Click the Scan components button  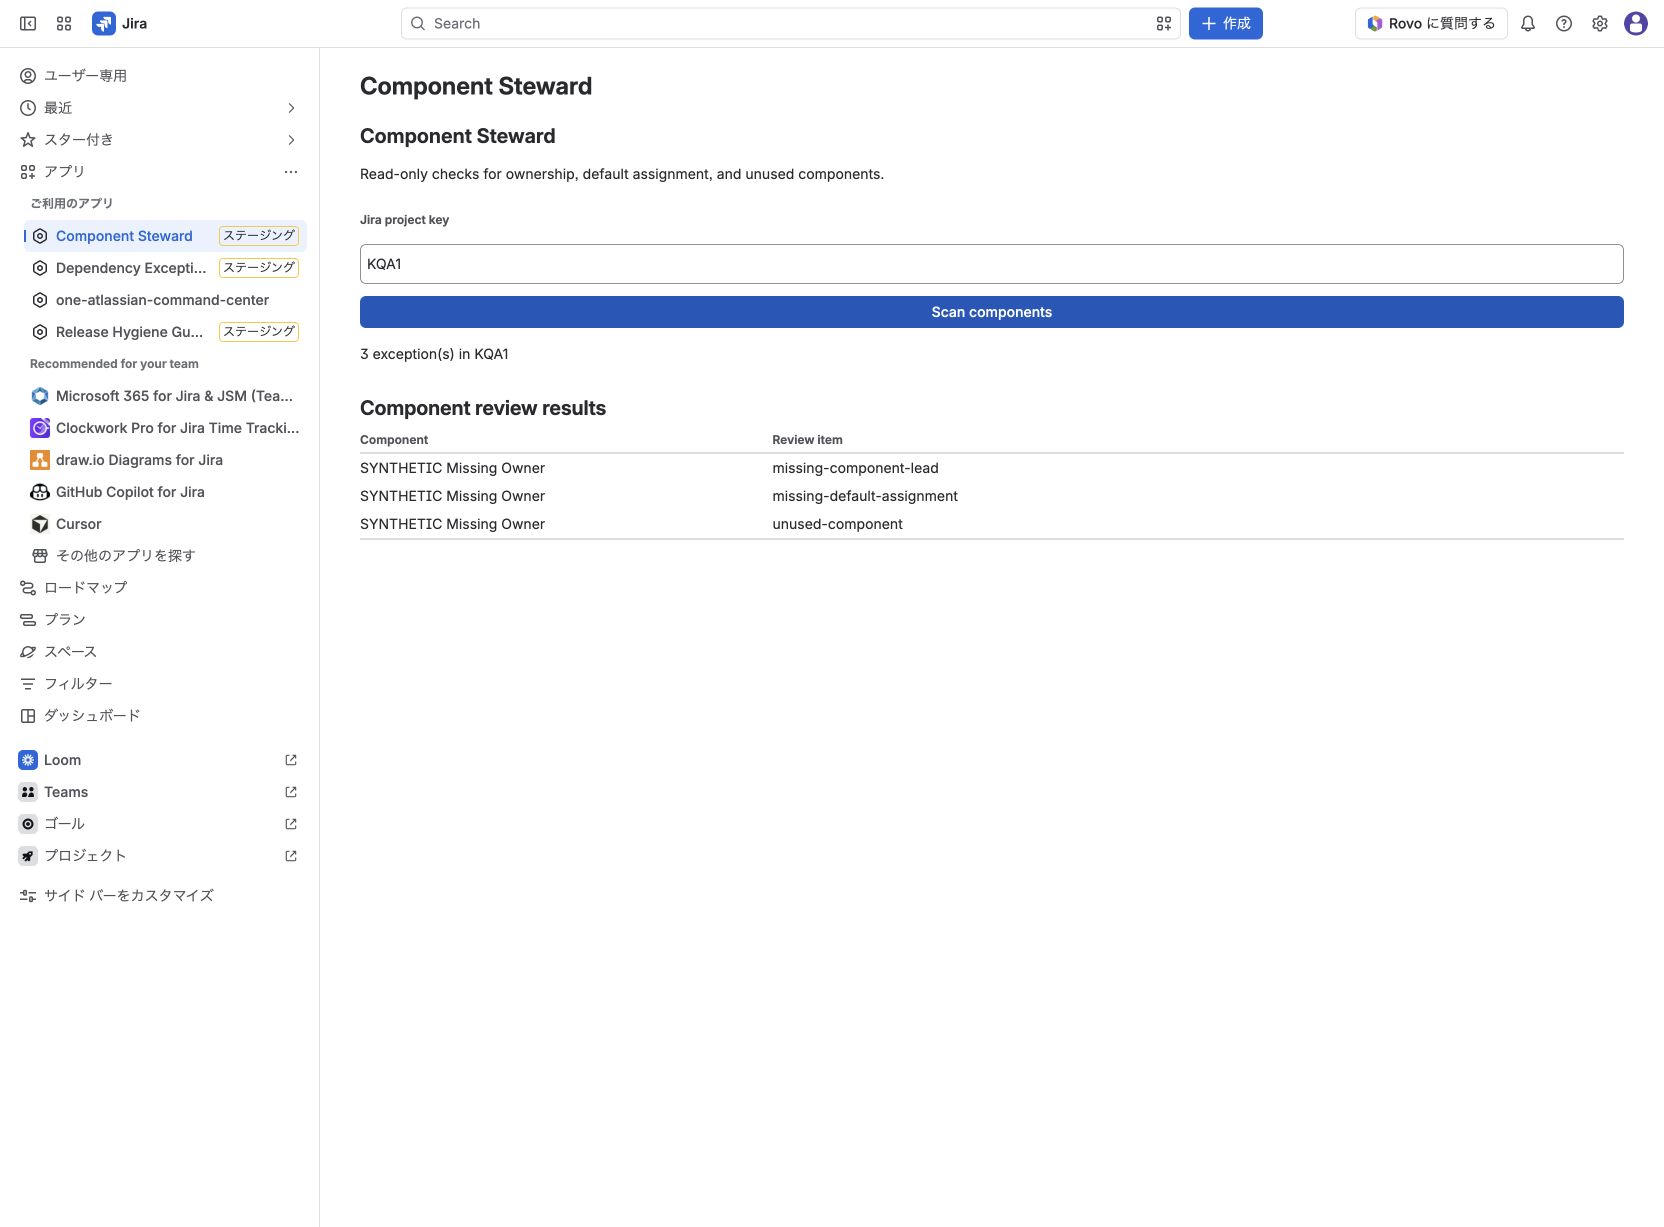click(x=992, y=312)
